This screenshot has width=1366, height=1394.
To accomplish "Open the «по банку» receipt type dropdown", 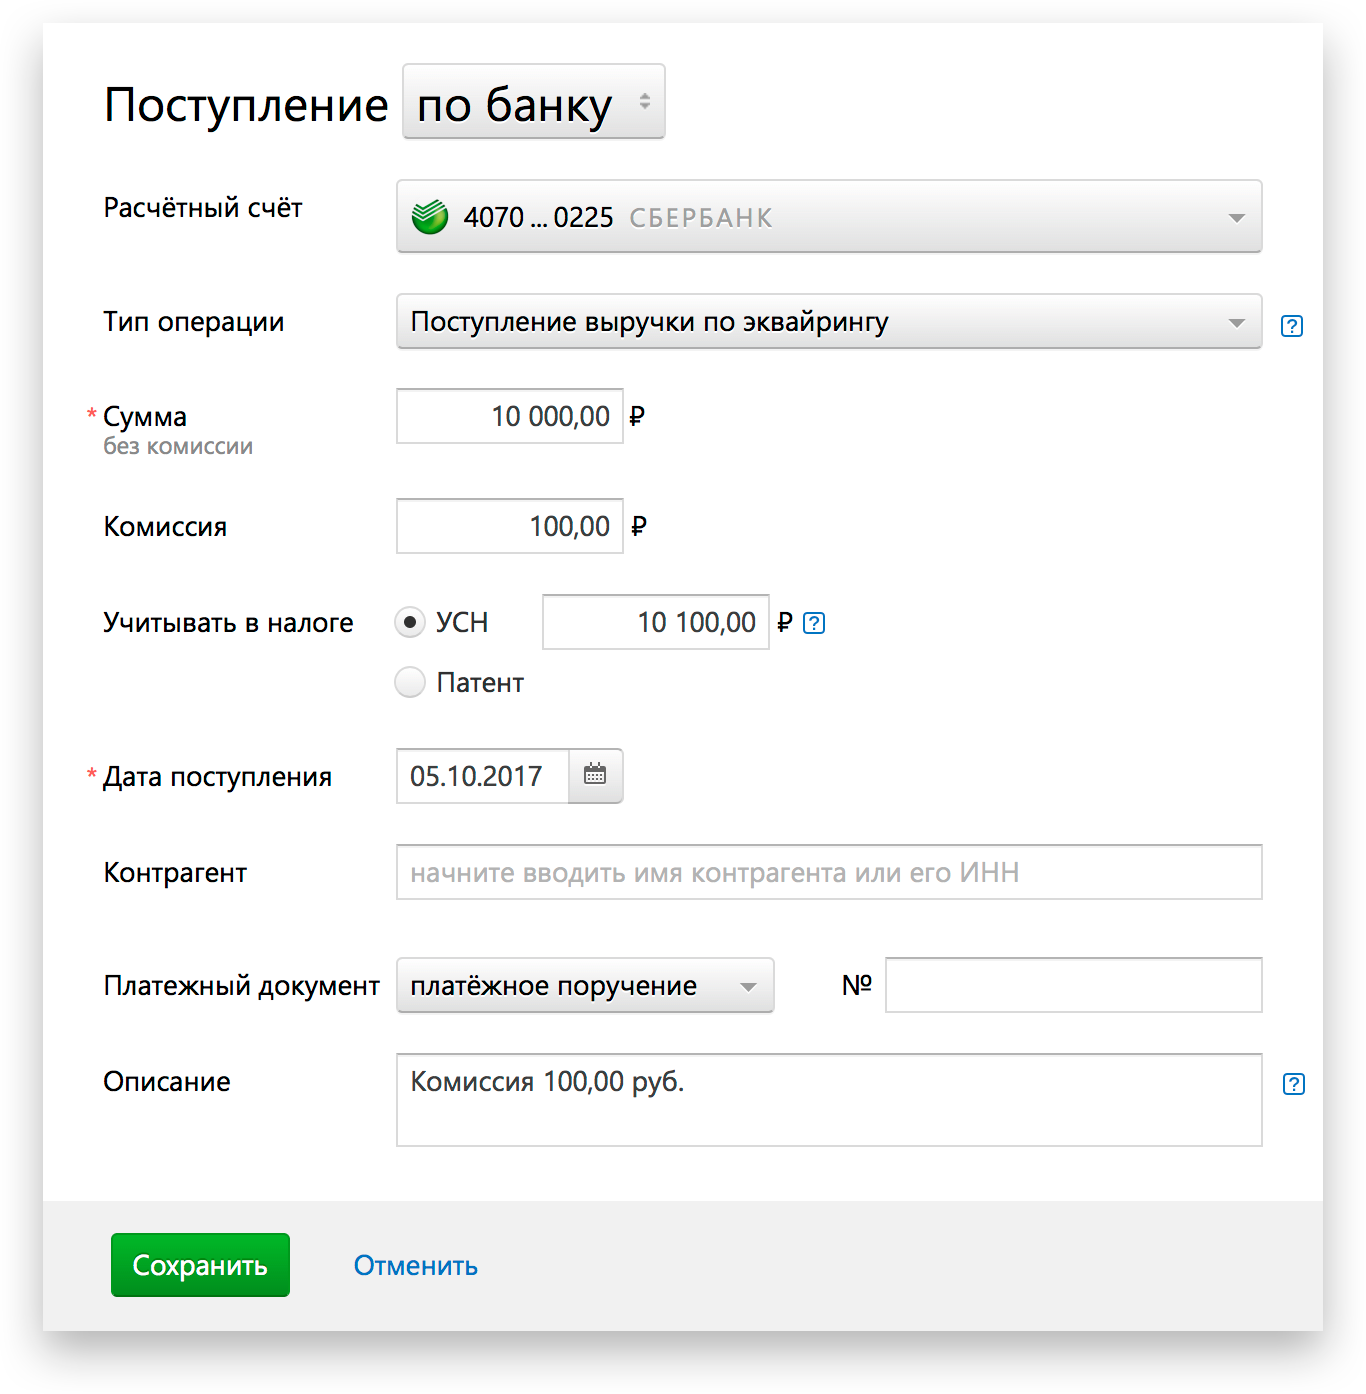I will pos(534,102).
